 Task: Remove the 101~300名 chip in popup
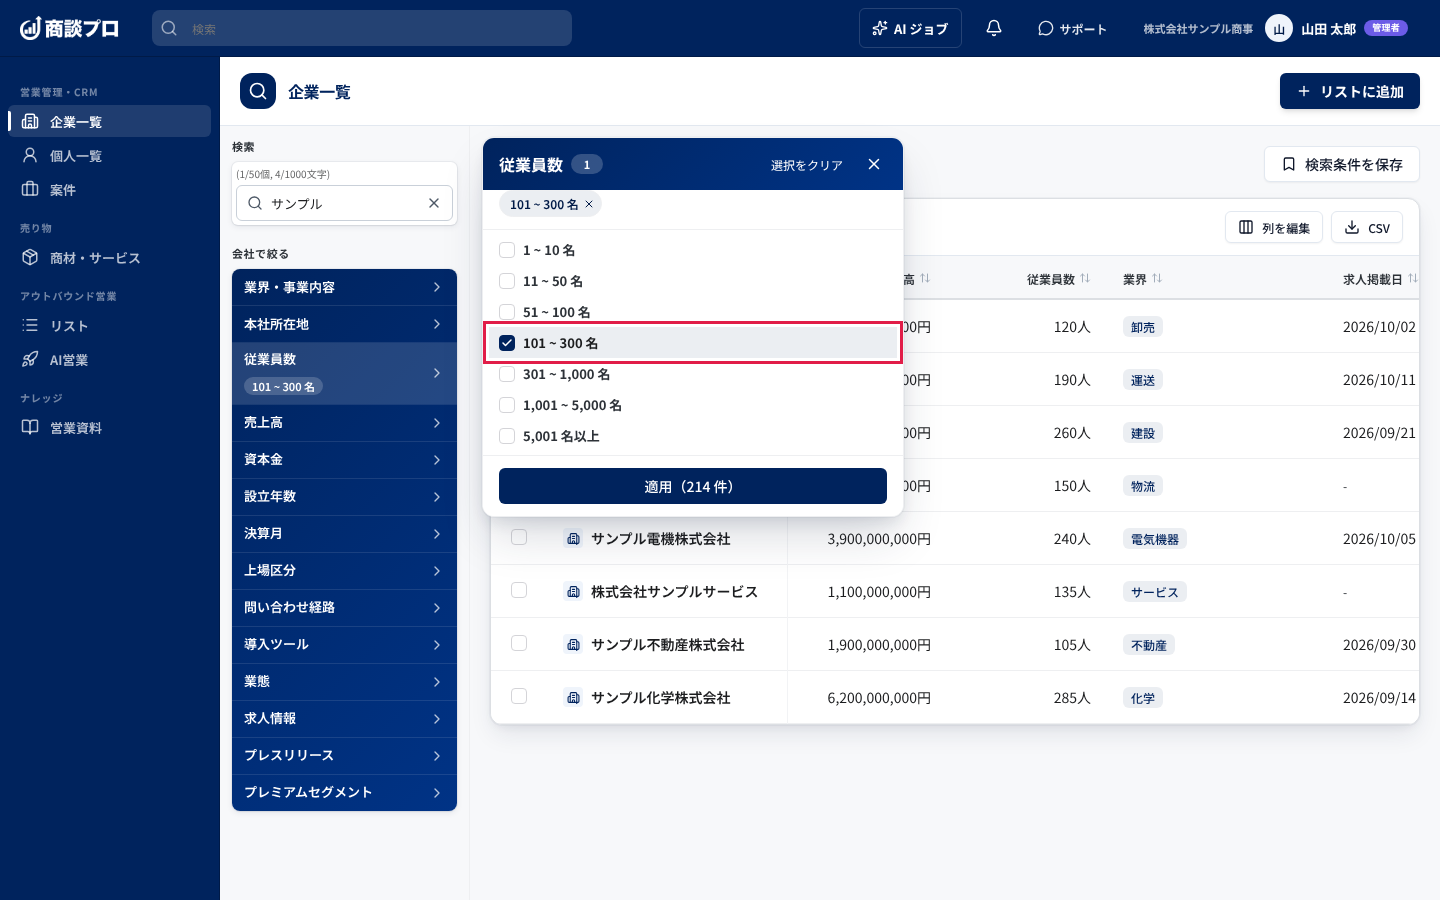point(589,204)
